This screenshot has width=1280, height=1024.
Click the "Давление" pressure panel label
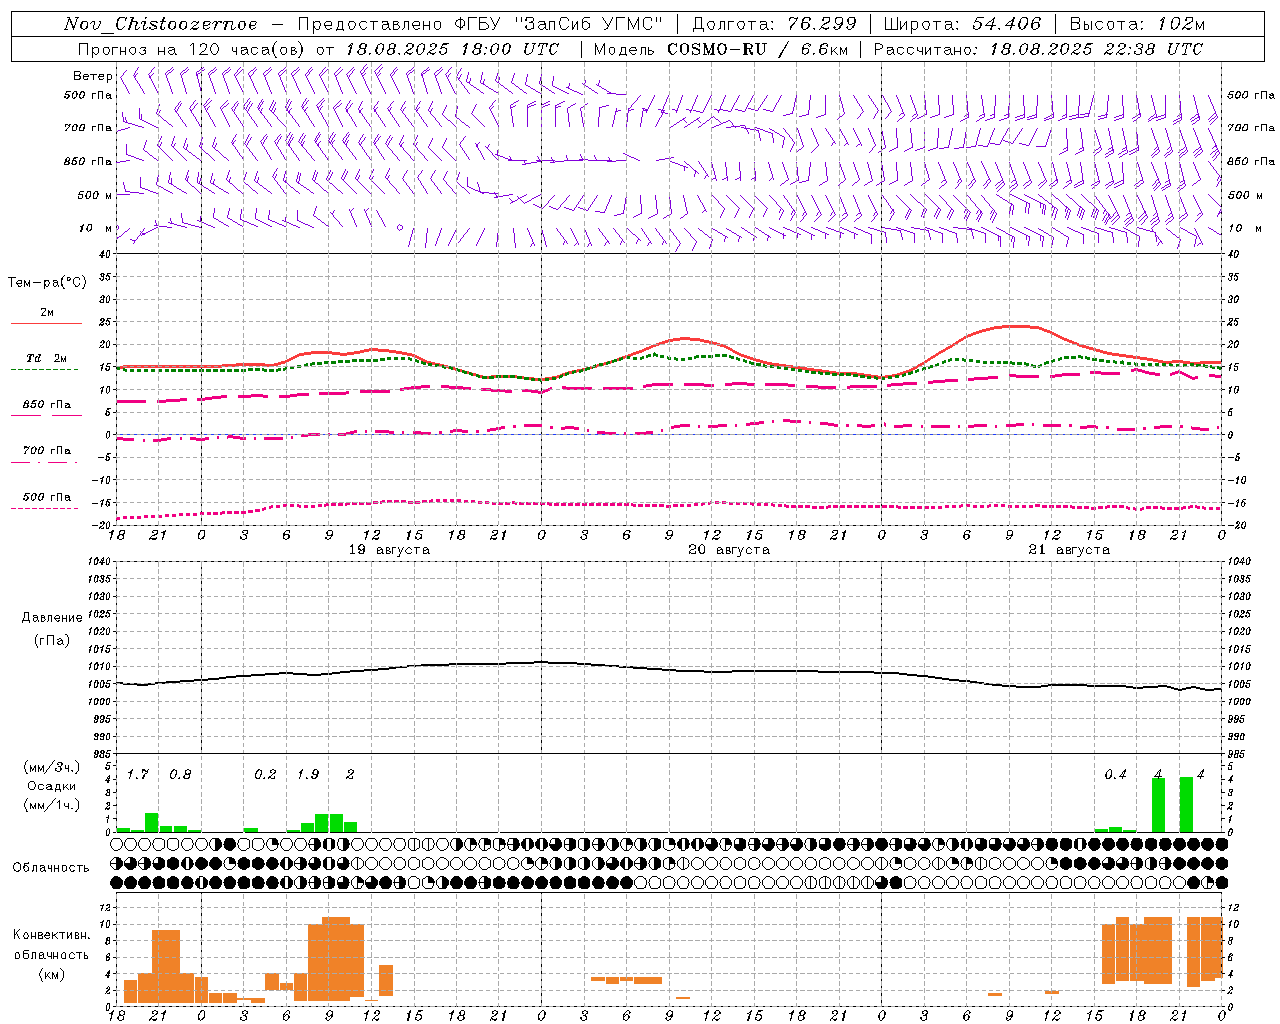click(x=52, y=618)
